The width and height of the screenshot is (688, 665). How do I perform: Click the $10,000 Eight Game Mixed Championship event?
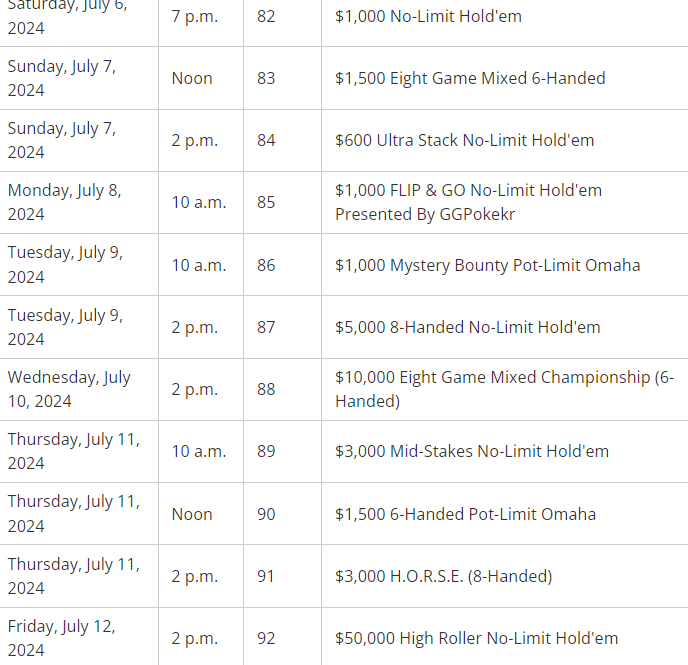tap(504, 389)
